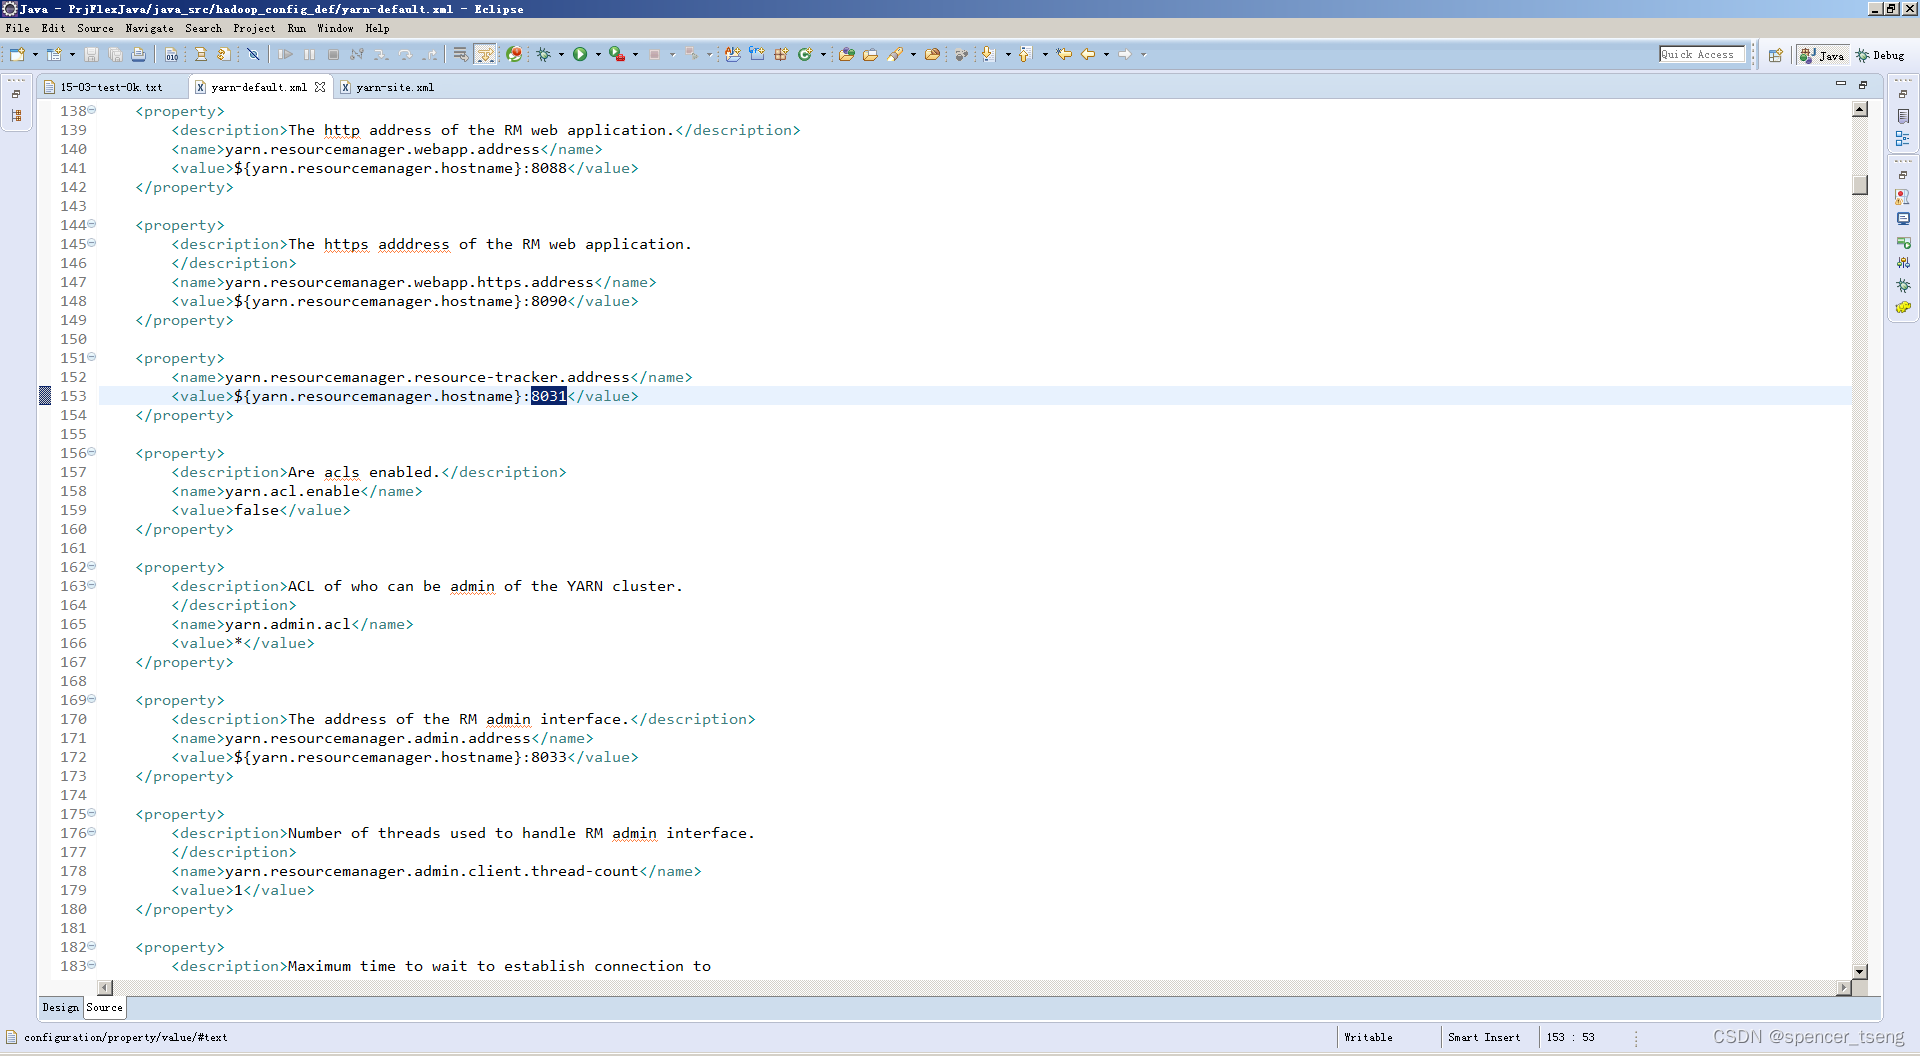Click inside the Quick Access search field
This screenshot has width=1920, height=1056.
1702,54
